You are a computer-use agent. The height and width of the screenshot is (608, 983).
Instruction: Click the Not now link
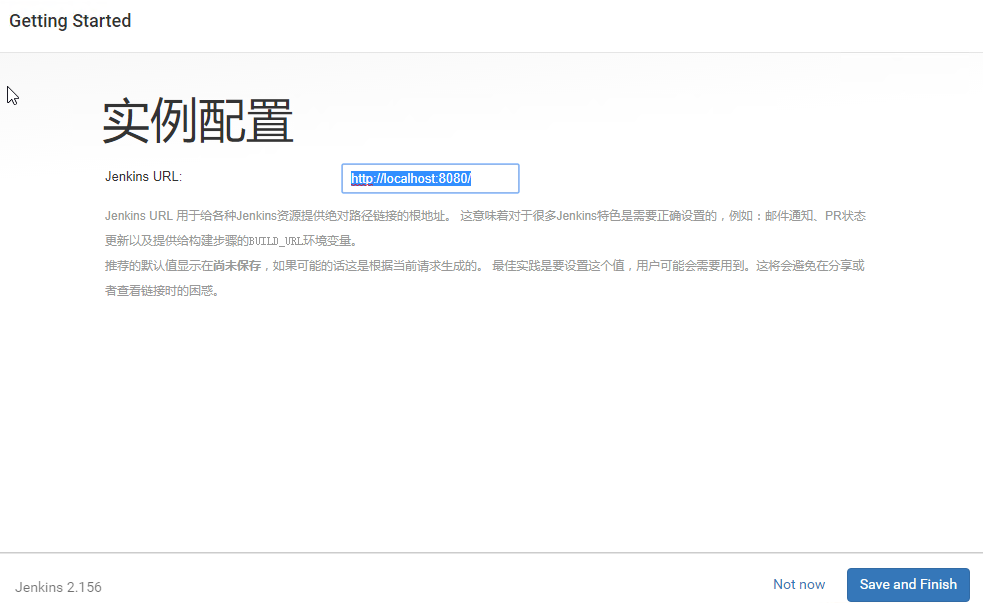(x=799, y=584)
